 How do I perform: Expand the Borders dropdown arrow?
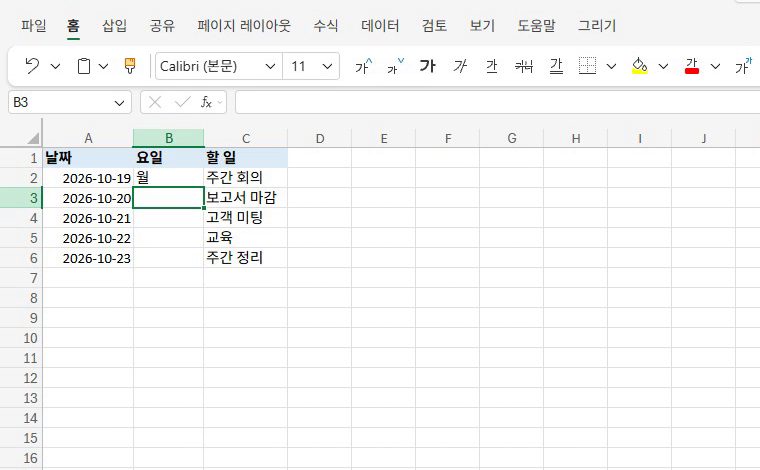(612, 66)
